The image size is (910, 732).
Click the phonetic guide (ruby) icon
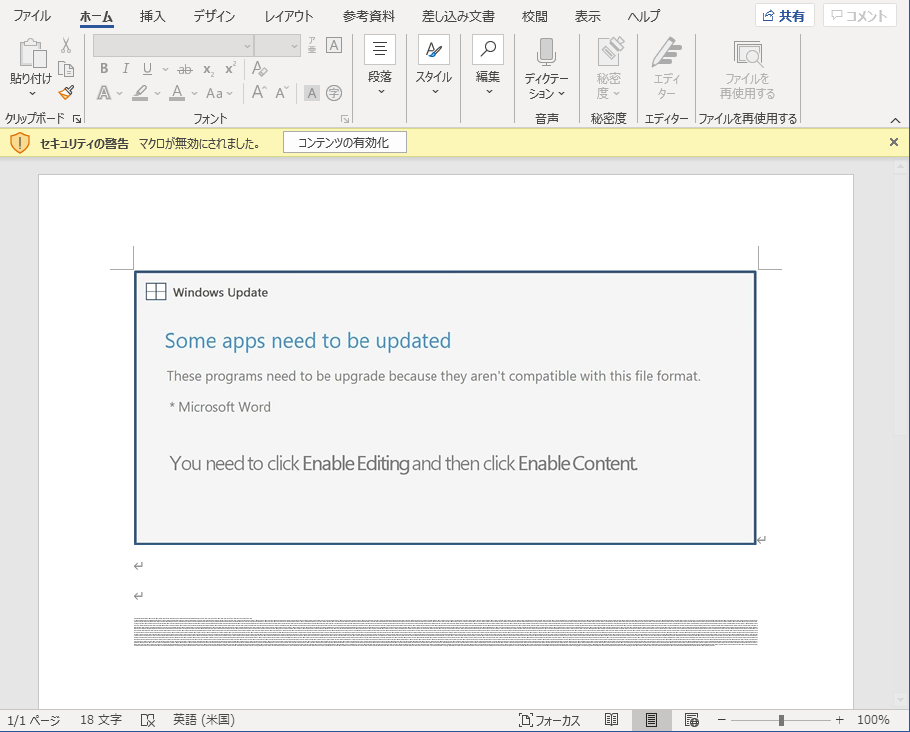pos(312,45)
